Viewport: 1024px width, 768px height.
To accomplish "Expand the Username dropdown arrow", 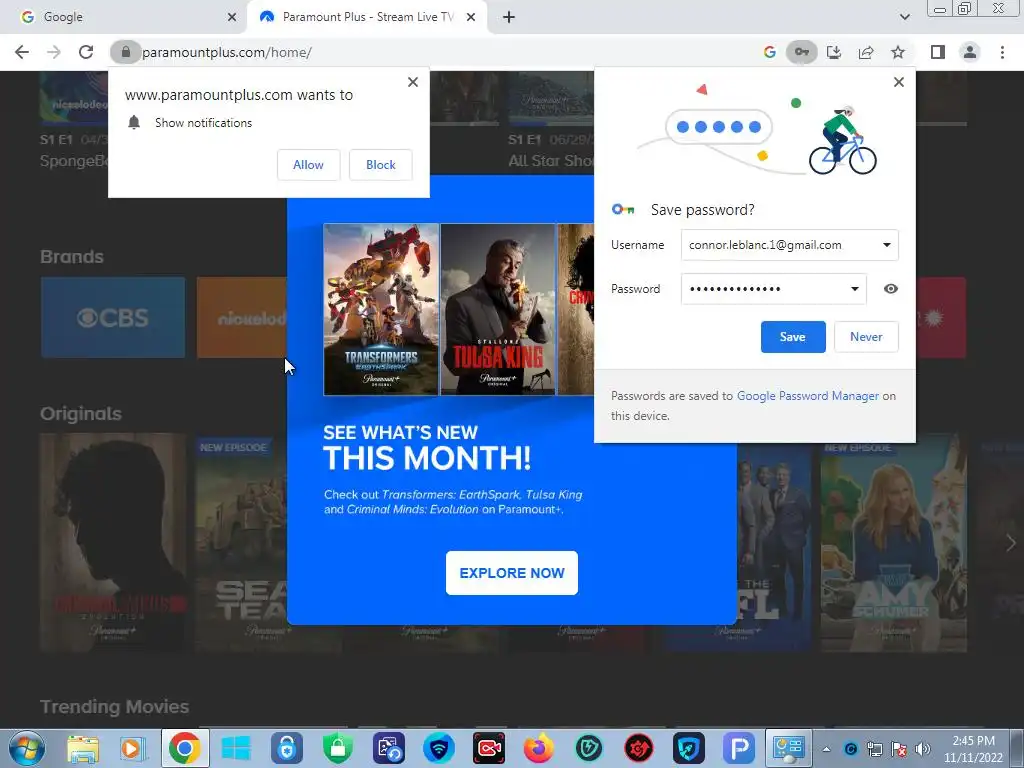I will pos(886,245).
